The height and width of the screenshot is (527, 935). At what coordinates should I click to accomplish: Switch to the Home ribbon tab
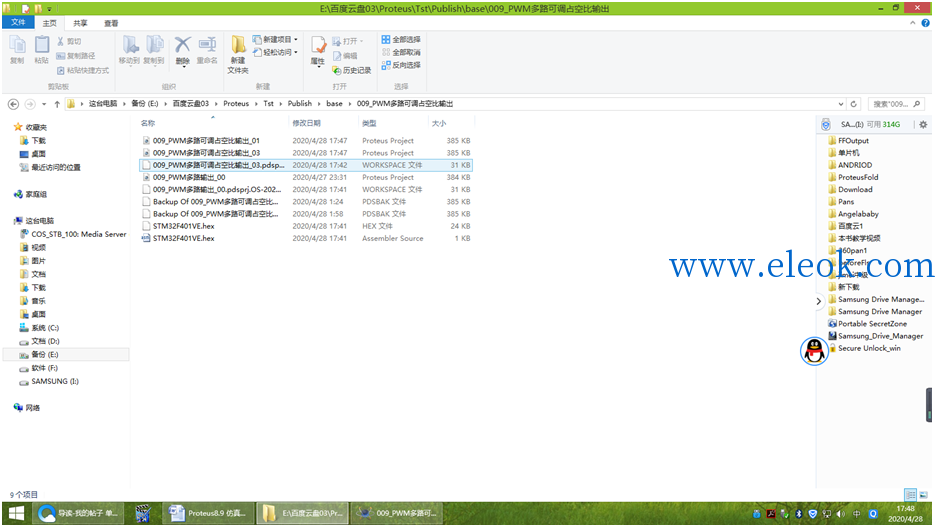[49, 23]
